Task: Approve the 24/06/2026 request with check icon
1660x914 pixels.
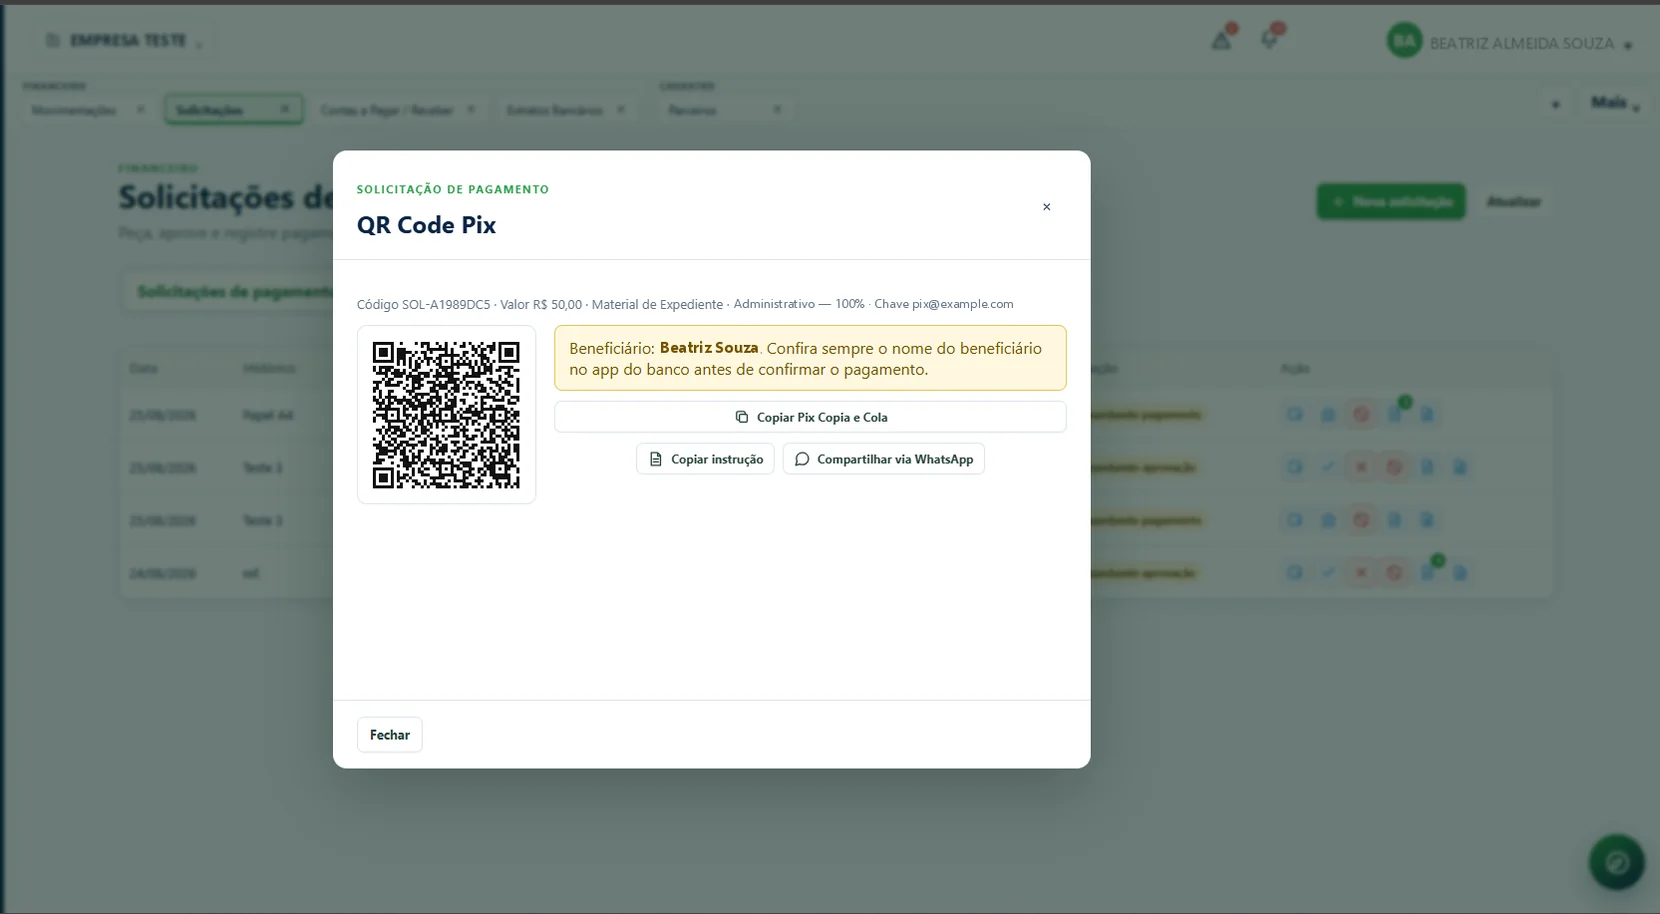Action: 1328,573
